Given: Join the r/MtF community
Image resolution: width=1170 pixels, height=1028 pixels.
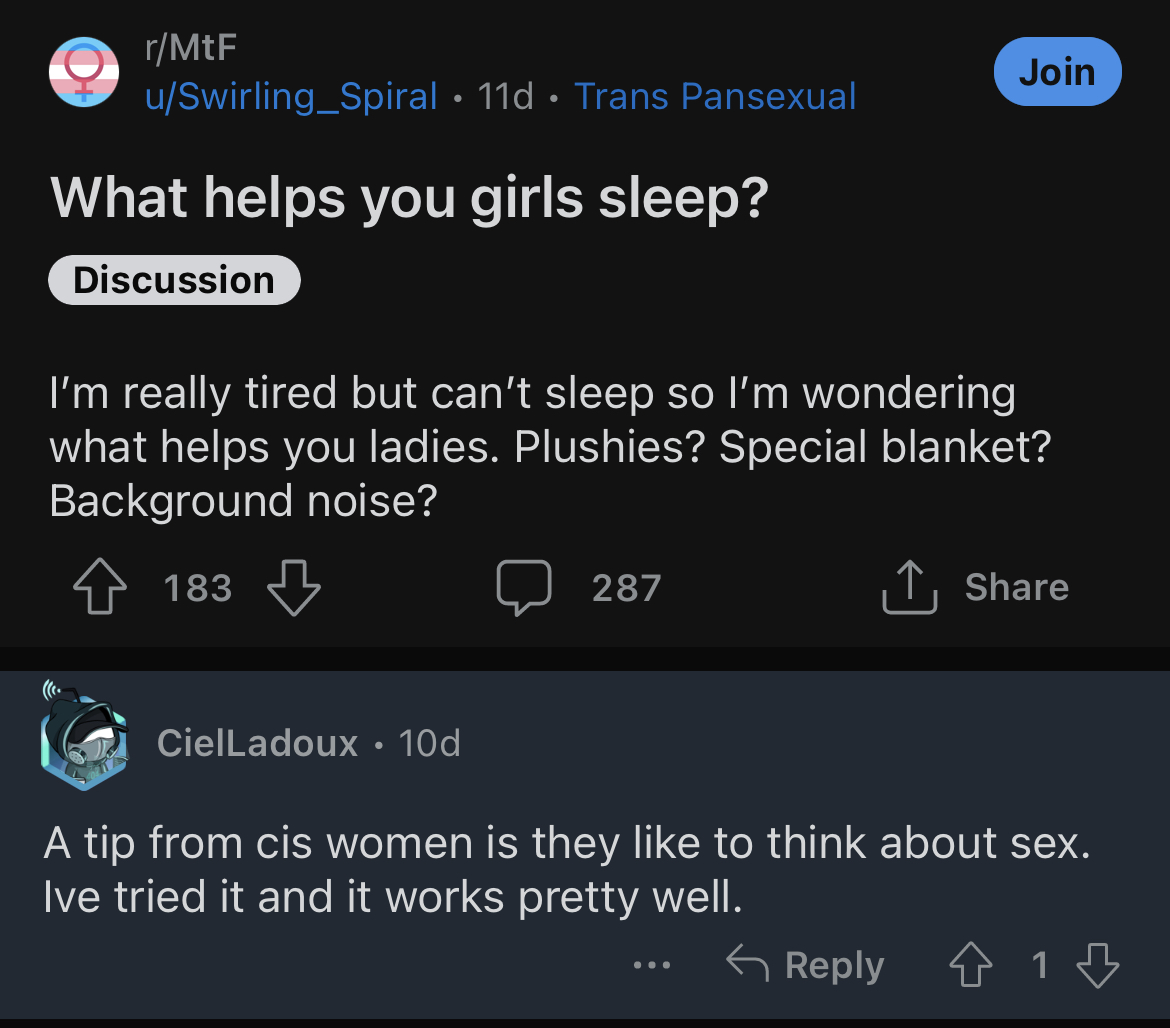Looking at the screenshot, I should pyautogui.click(x=1057, y=72).
